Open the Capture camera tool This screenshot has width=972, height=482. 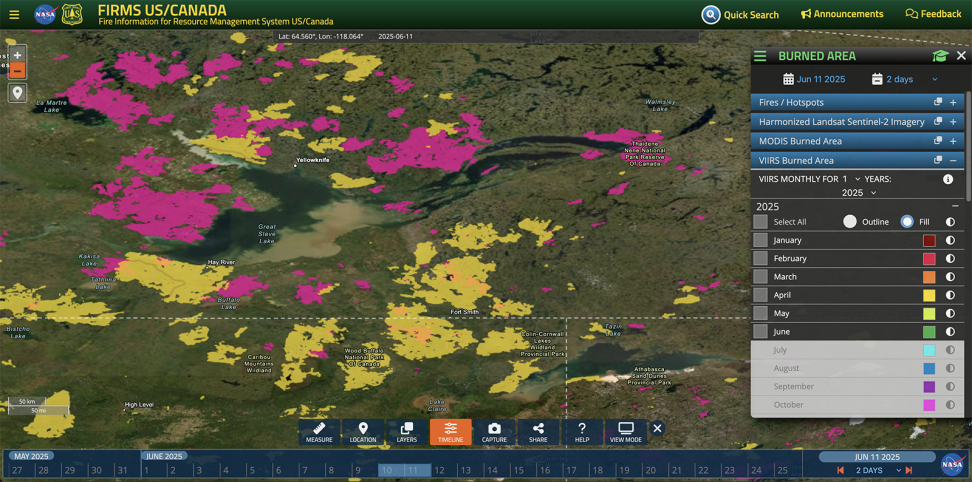click(495, 432)
